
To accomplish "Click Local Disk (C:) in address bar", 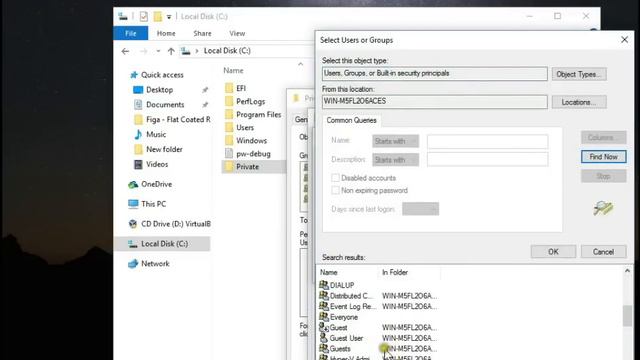I will (x=227, y=51).
